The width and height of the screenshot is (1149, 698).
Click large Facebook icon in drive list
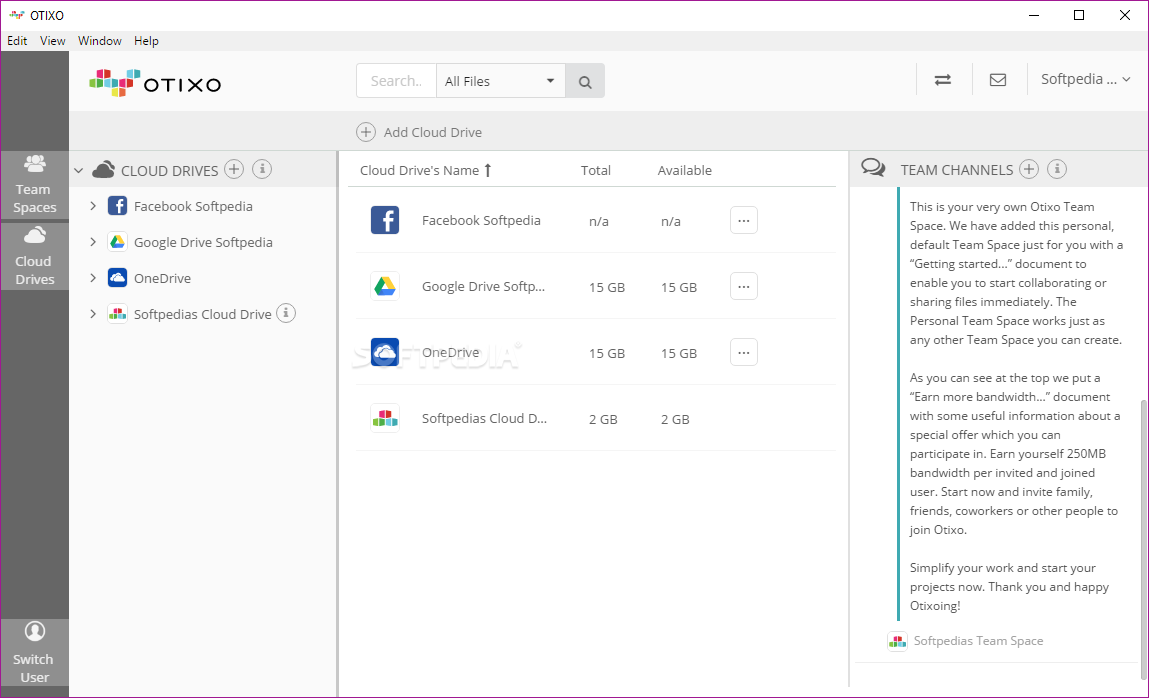385,220
